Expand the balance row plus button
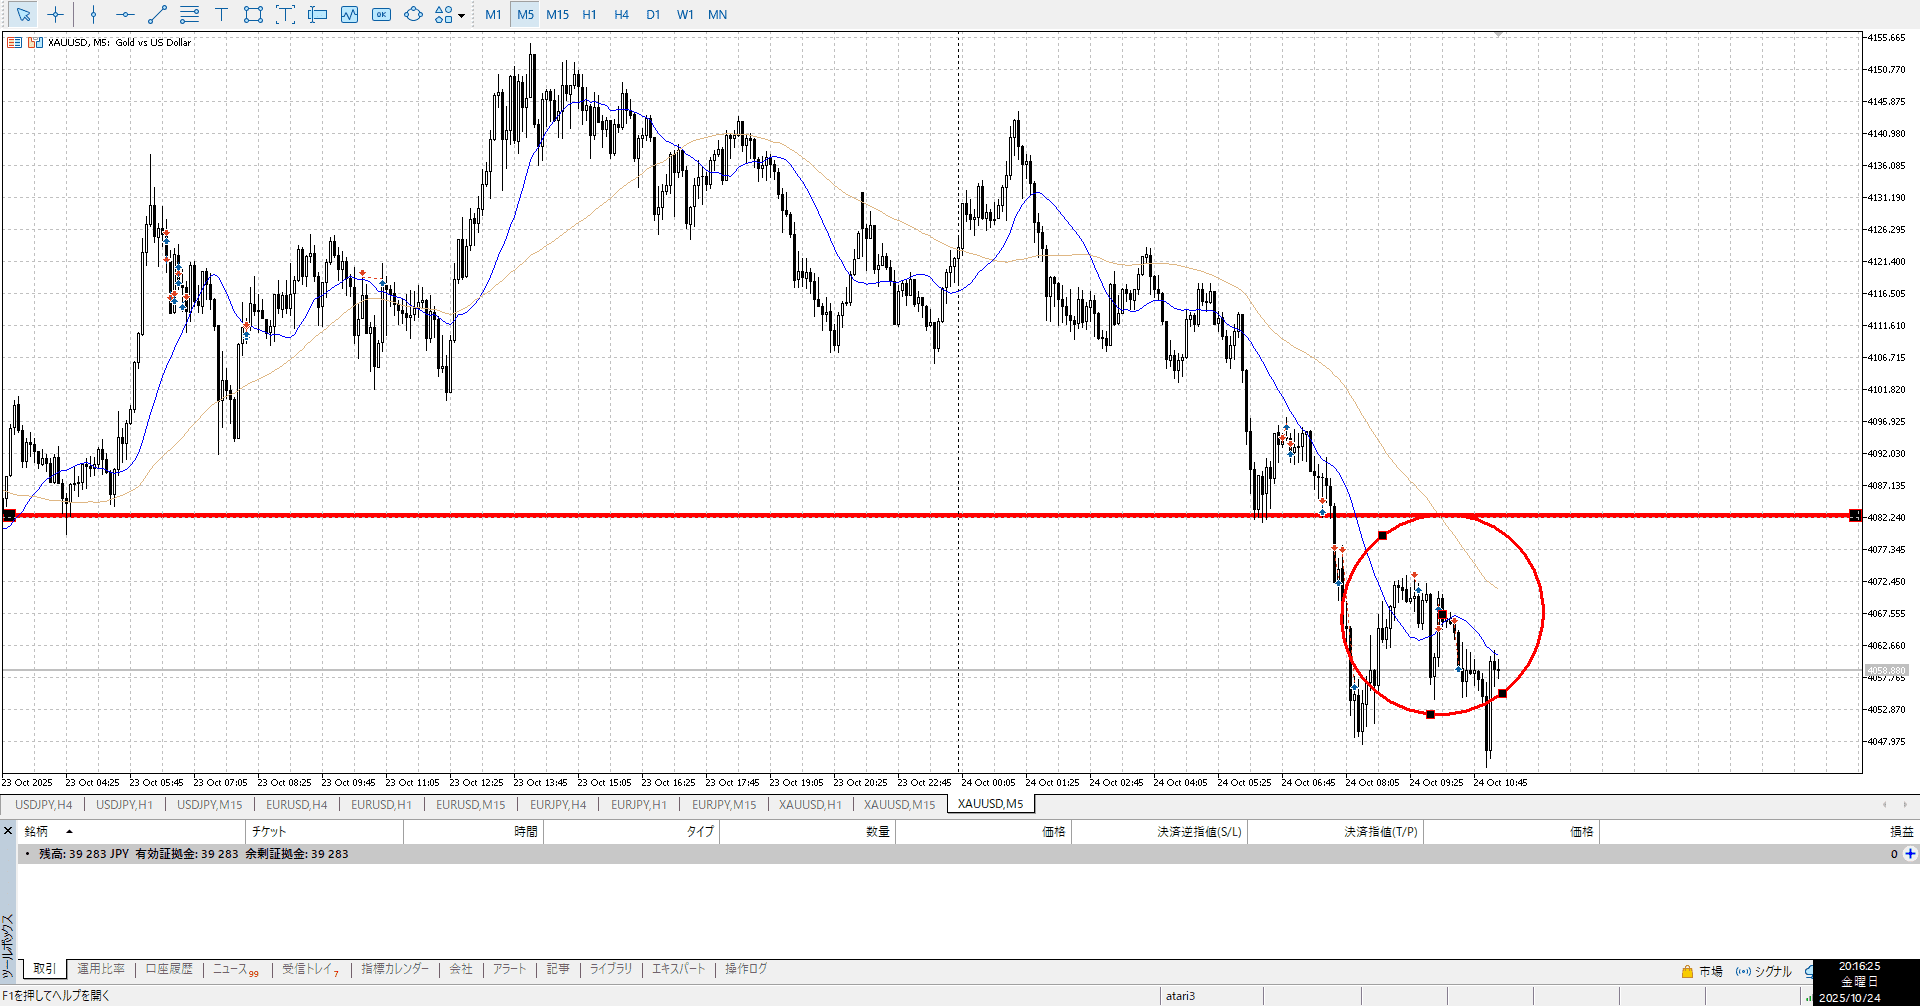Viewport: 1920px width, 1006px height. tap(1910, 854)
